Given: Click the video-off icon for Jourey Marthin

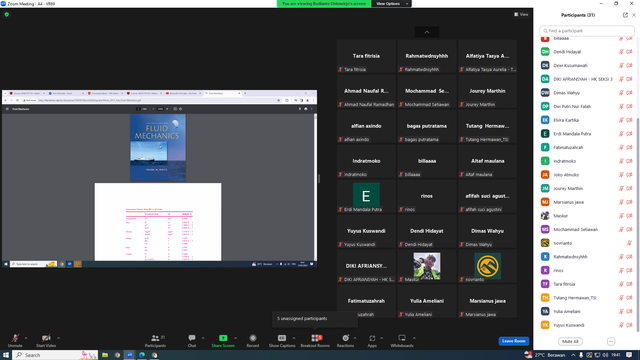Looking at the screenshot, I should (629, 188).
